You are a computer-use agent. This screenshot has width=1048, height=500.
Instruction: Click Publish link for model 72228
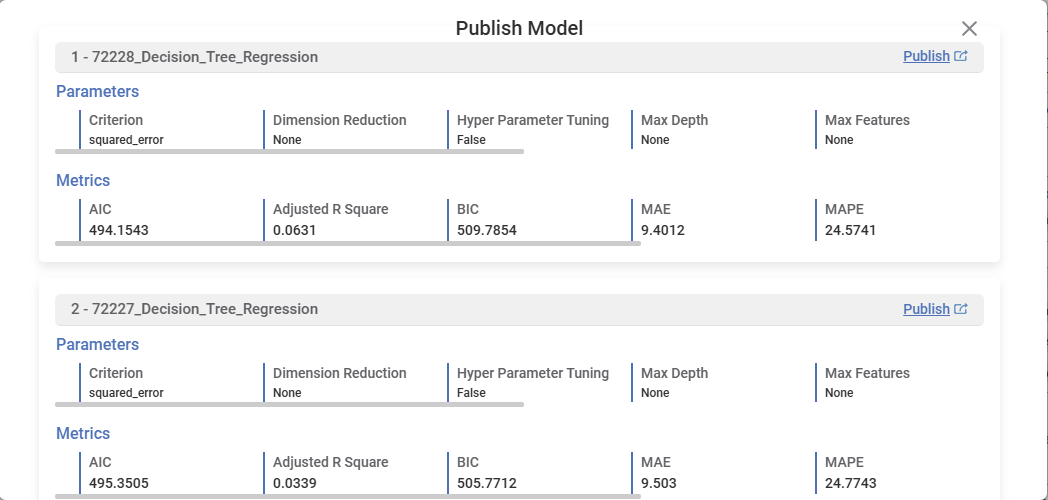[925, 57]
